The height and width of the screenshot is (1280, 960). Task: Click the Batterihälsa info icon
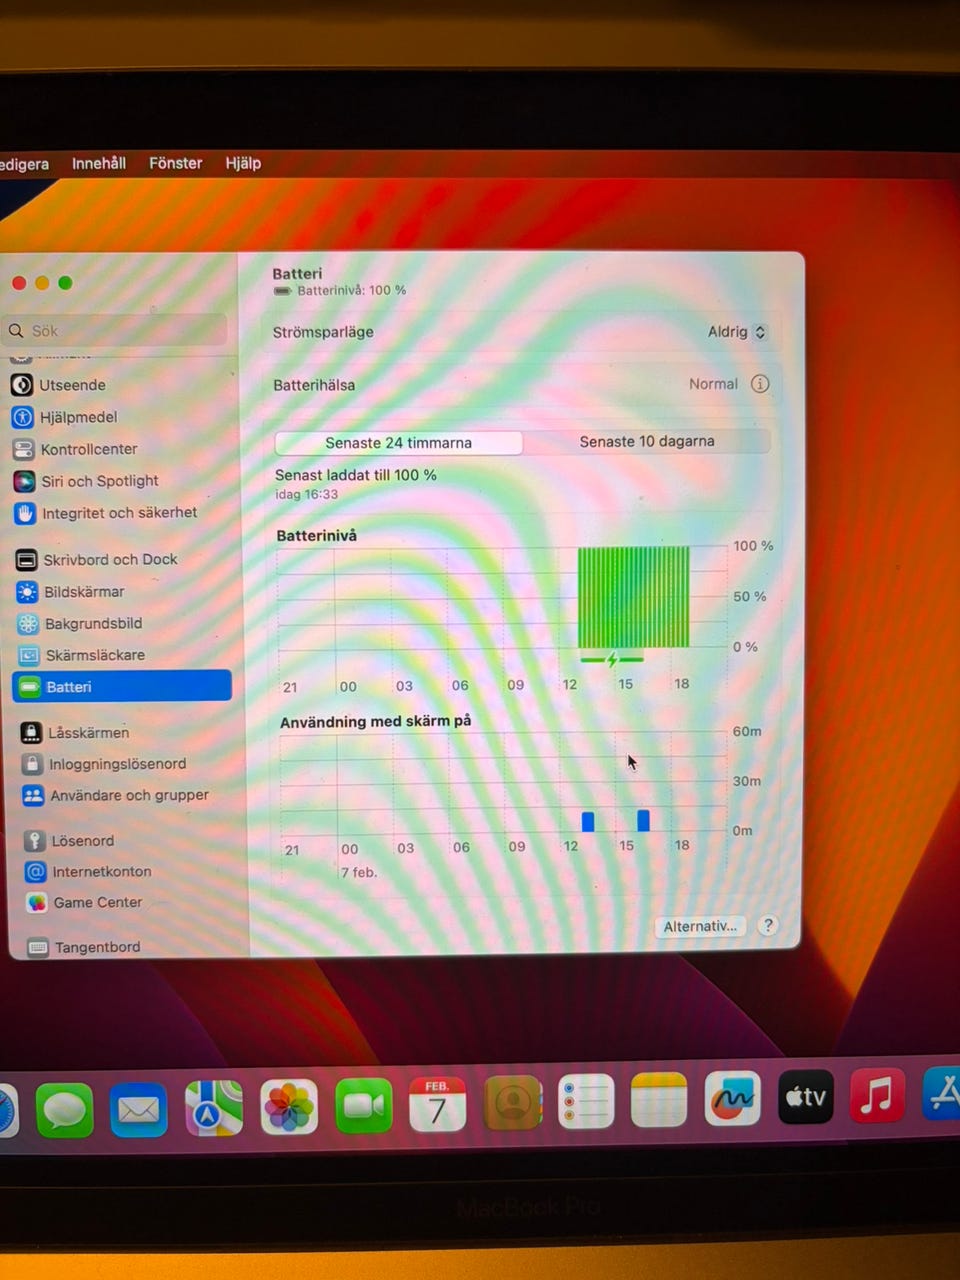coord(760,384)
